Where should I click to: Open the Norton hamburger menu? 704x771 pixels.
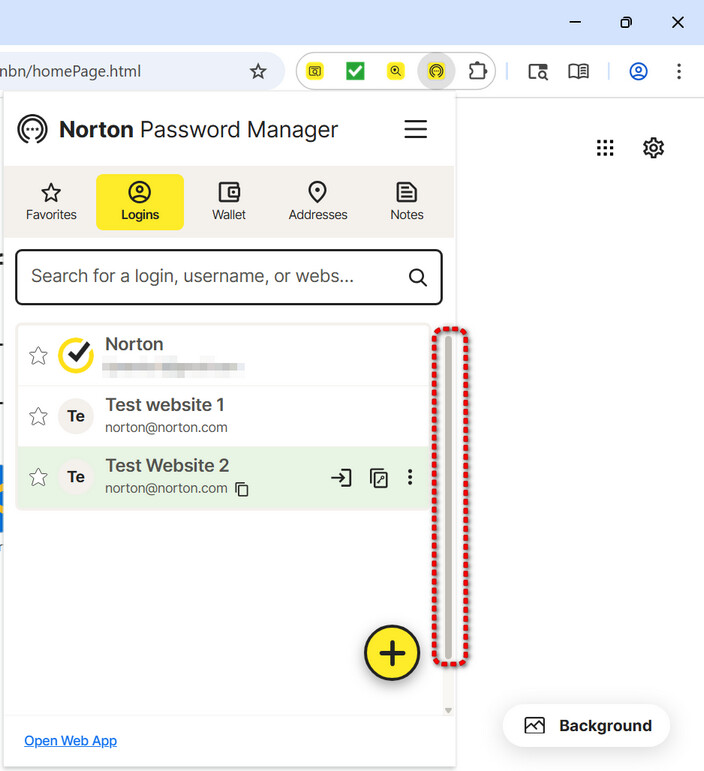click(415, 130)
